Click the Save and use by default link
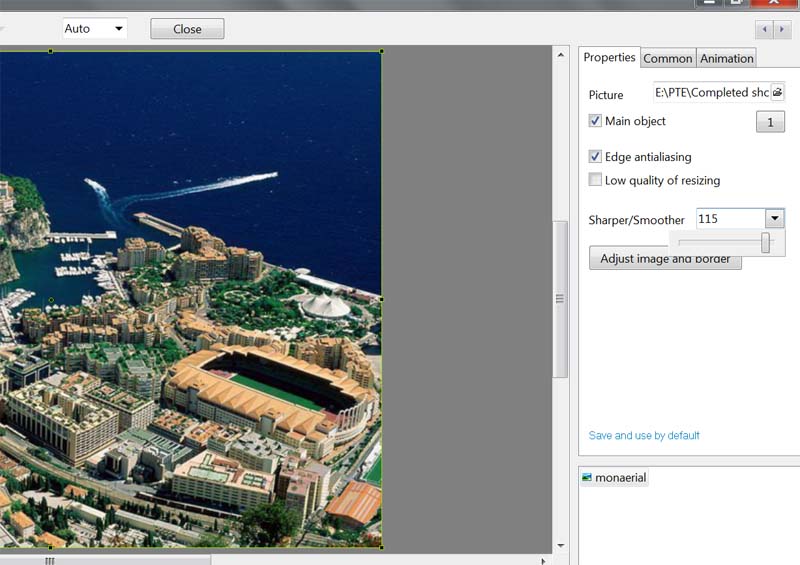This screenshot has height=565, width=800. [x=644, y=436]
